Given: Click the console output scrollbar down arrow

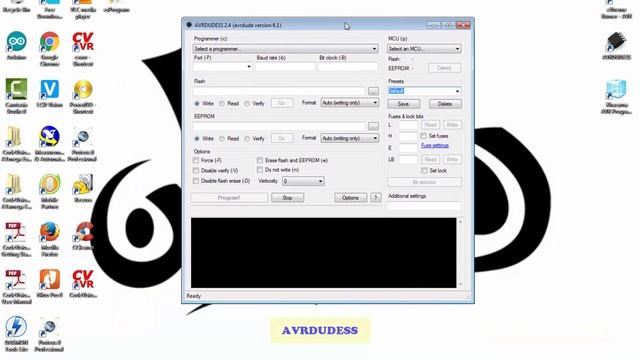Looking at the screenshot, I should point(460,284).
